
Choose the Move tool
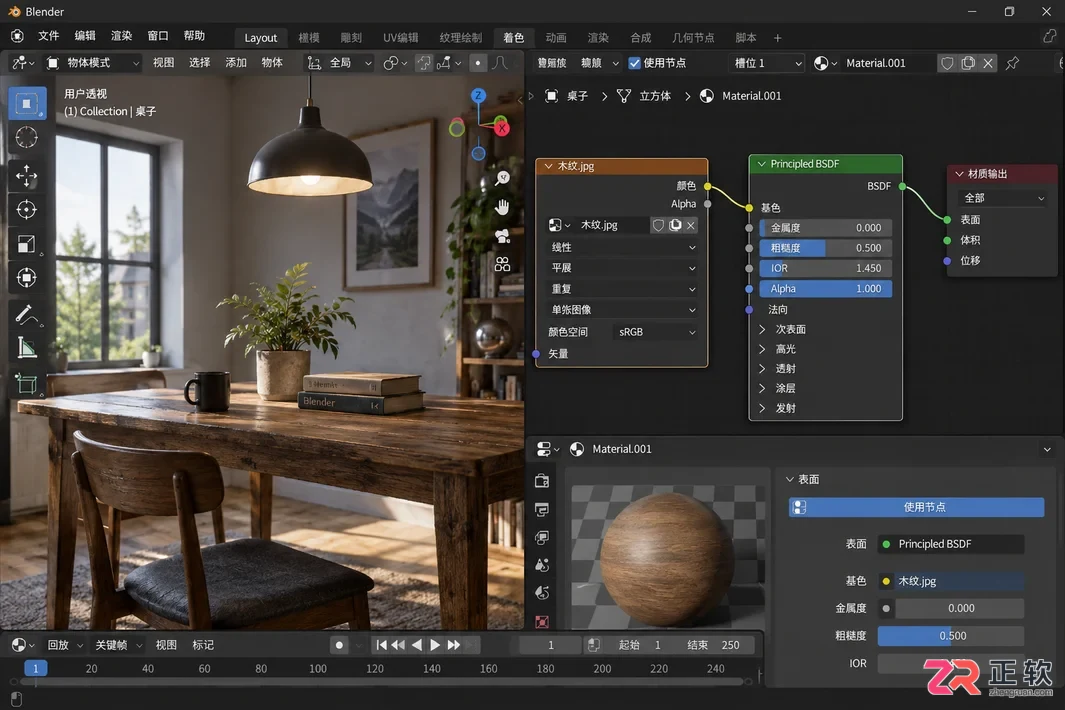[26, 176]
